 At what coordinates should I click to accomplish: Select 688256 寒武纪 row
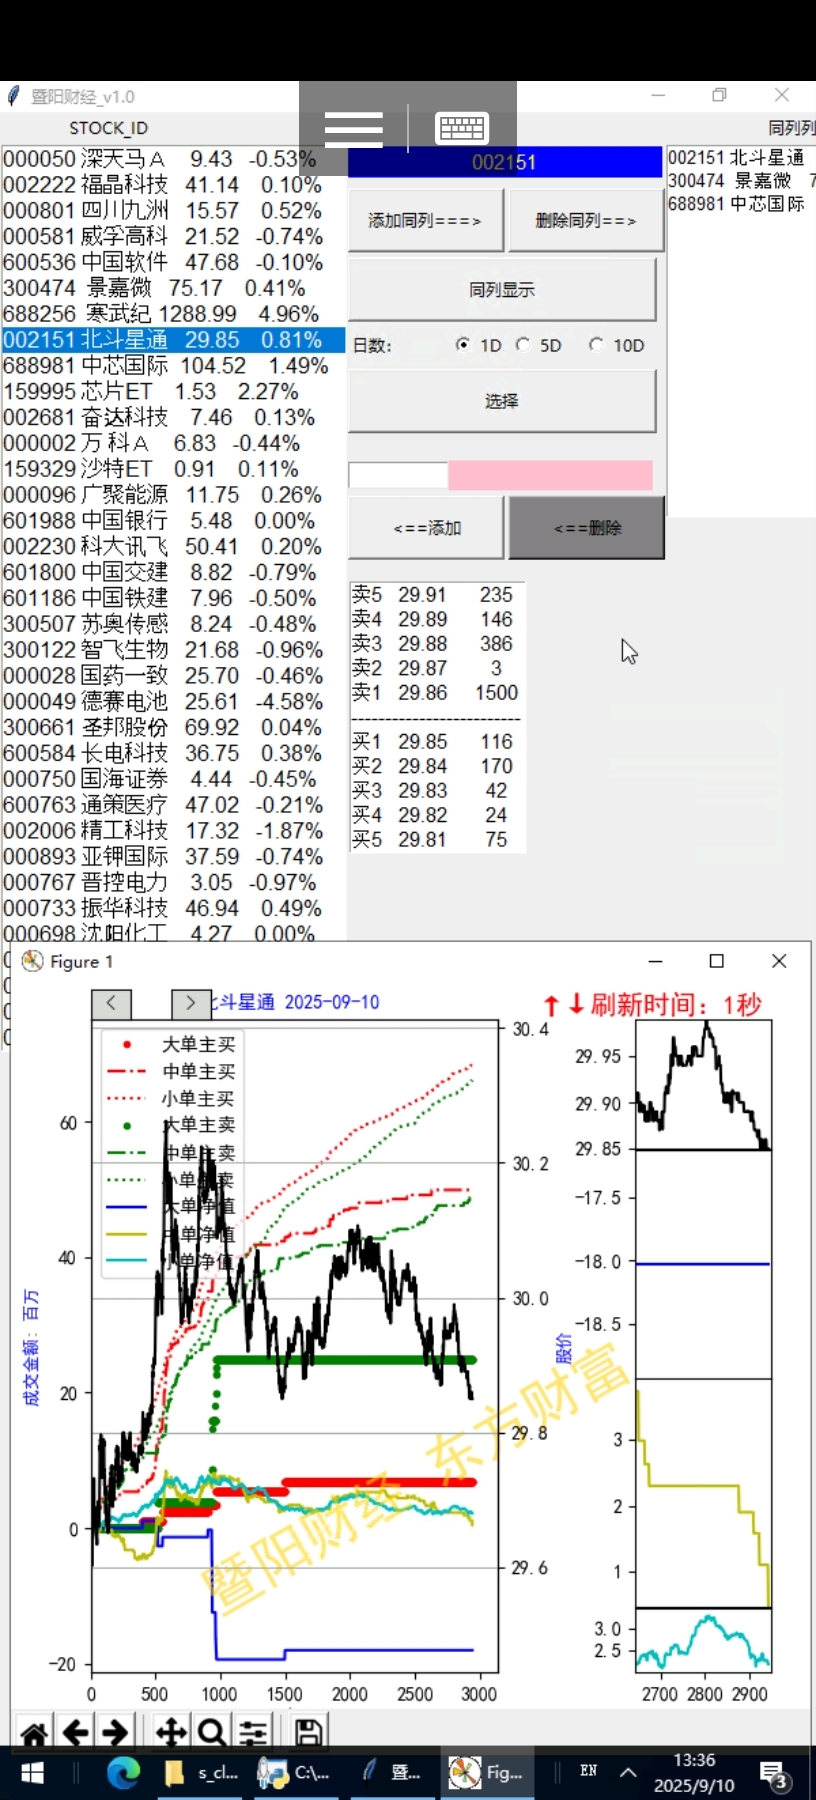tap(173, 314)
